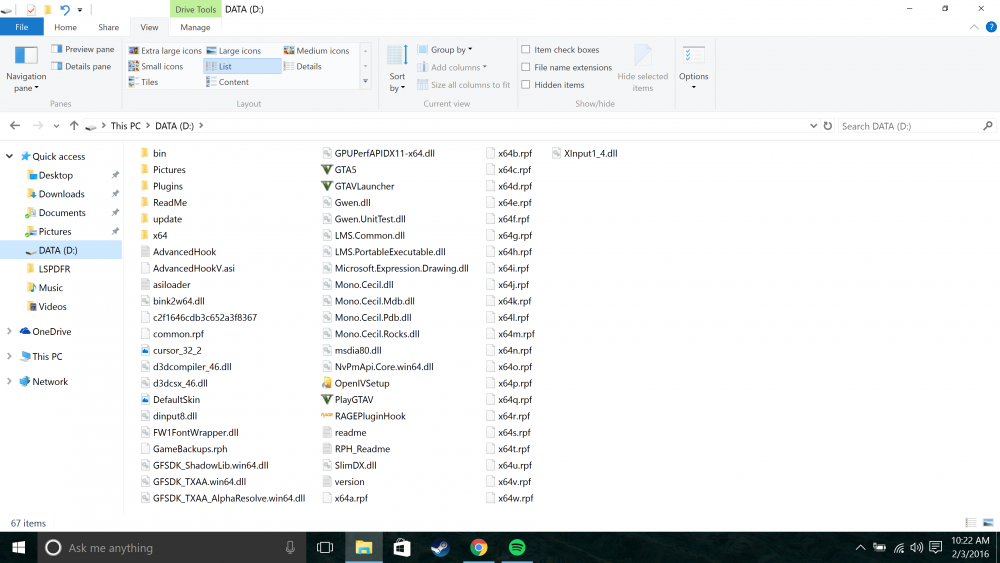Open the address bar history dropdown

pos(813,126)
